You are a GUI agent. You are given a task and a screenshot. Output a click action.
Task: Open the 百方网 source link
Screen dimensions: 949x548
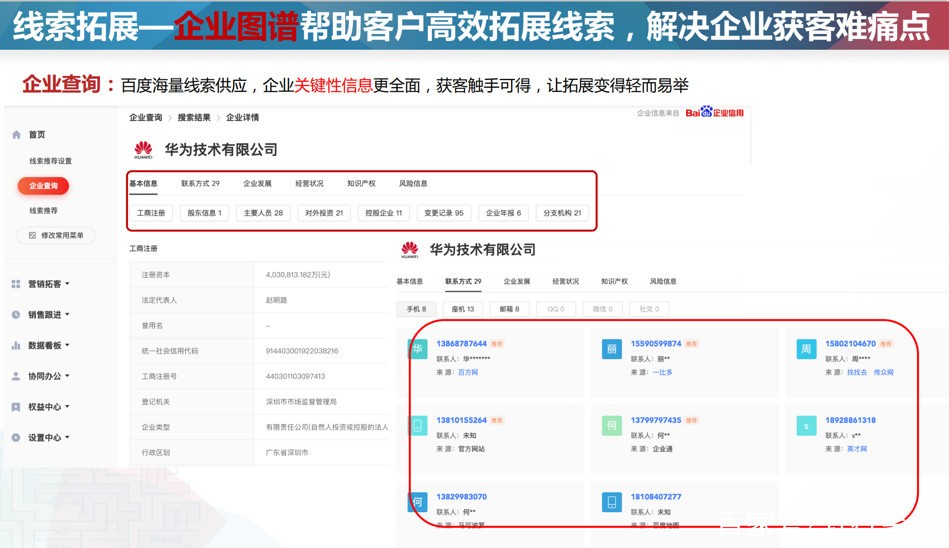(468, 372)
